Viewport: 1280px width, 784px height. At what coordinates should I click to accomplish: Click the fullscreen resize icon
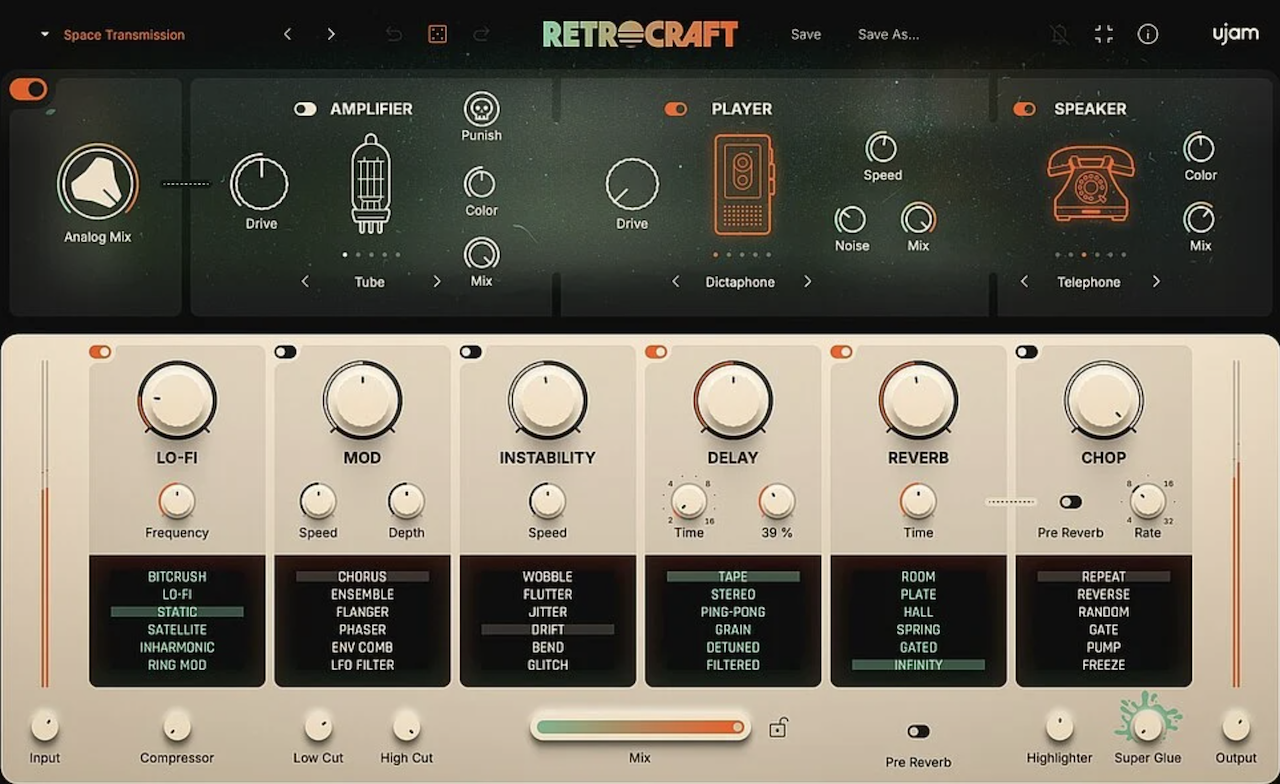pos(1104,34)
